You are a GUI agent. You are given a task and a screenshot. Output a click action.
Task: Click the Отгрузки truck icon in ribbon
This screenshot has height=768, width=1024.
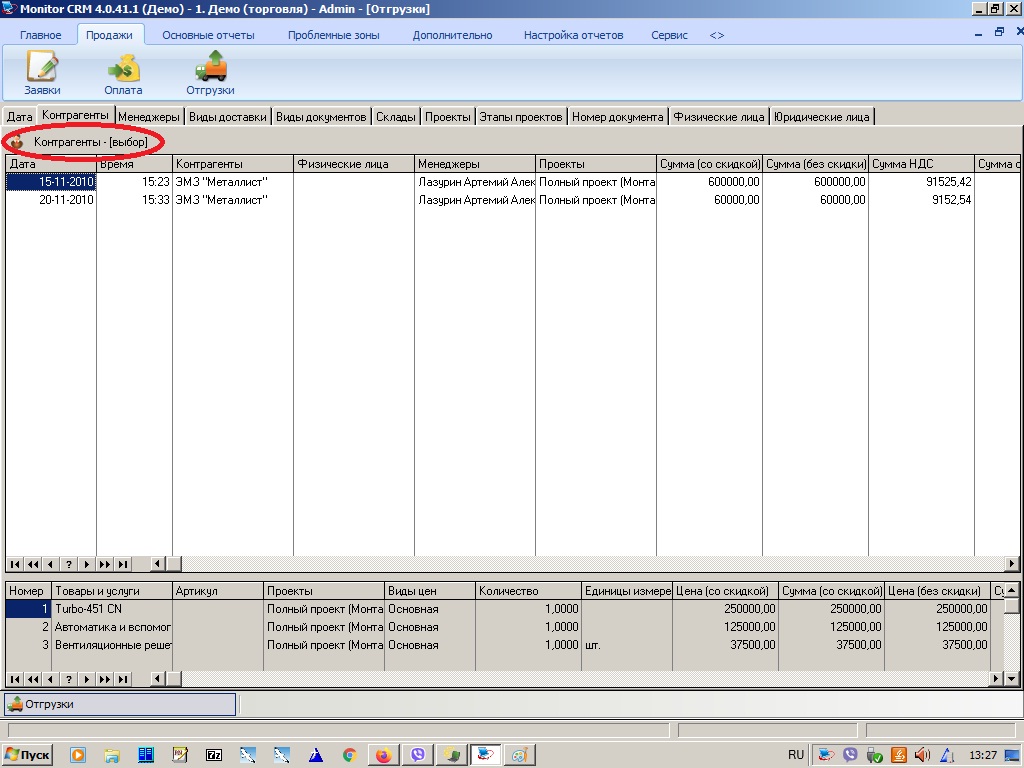click(210, 68)
